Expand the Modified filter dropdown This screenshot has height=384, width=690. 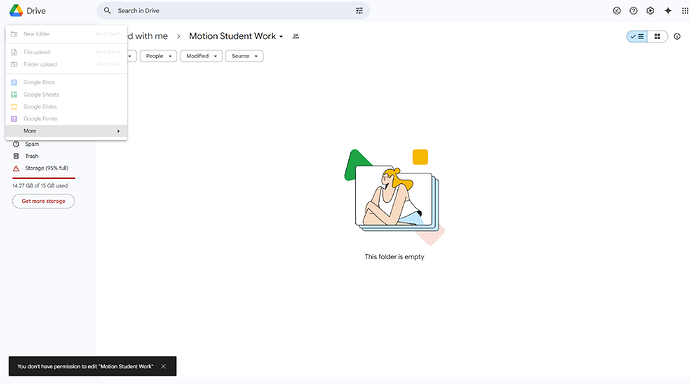click(x=201, y=56)
